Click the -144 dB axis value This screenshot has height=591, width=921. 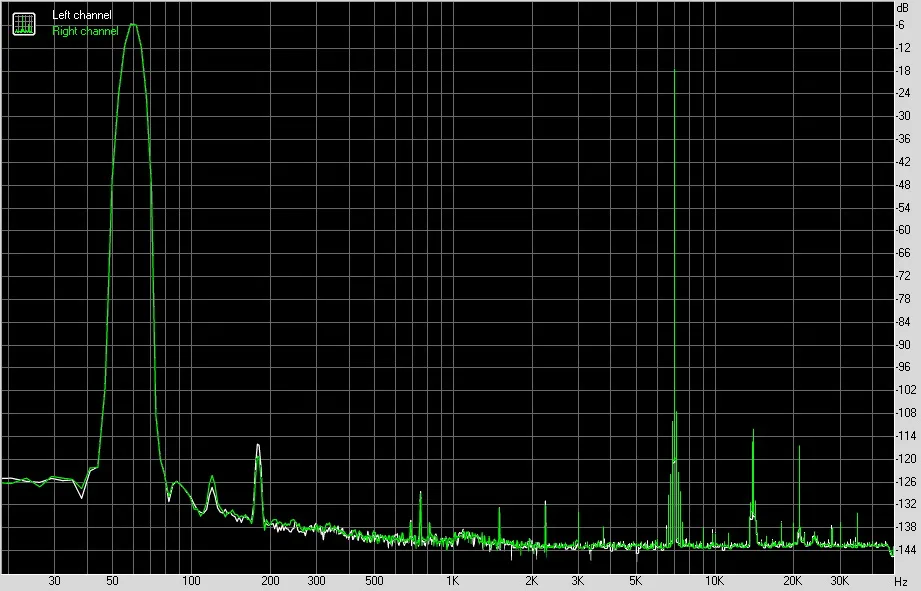click(x=905, y=550)
